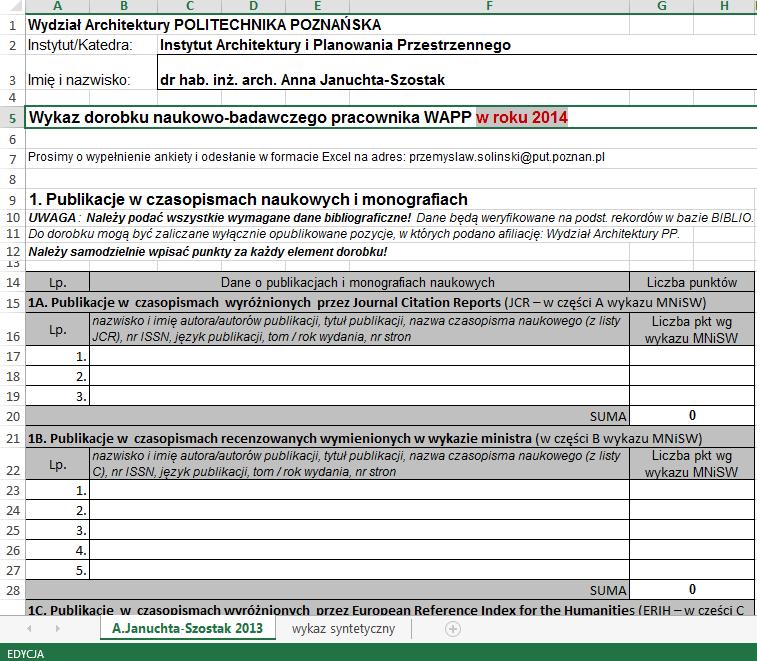Click publication entry cell in row 19
The width and height of the screenshot is (757, 661).
pos(359,395)
